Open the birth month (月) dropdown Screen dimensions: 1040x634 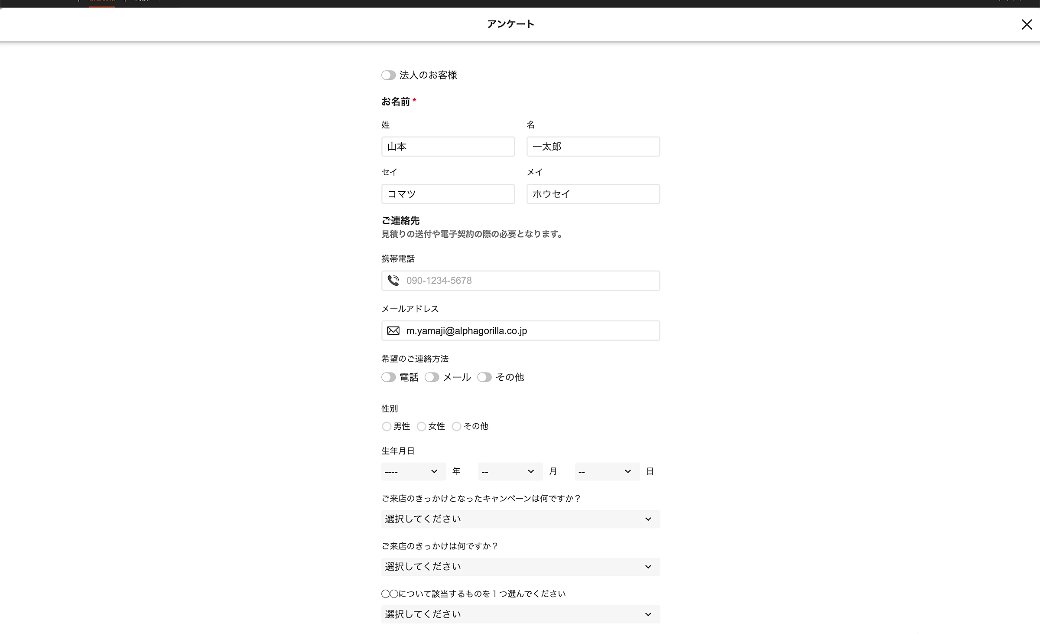pos(509,472)
